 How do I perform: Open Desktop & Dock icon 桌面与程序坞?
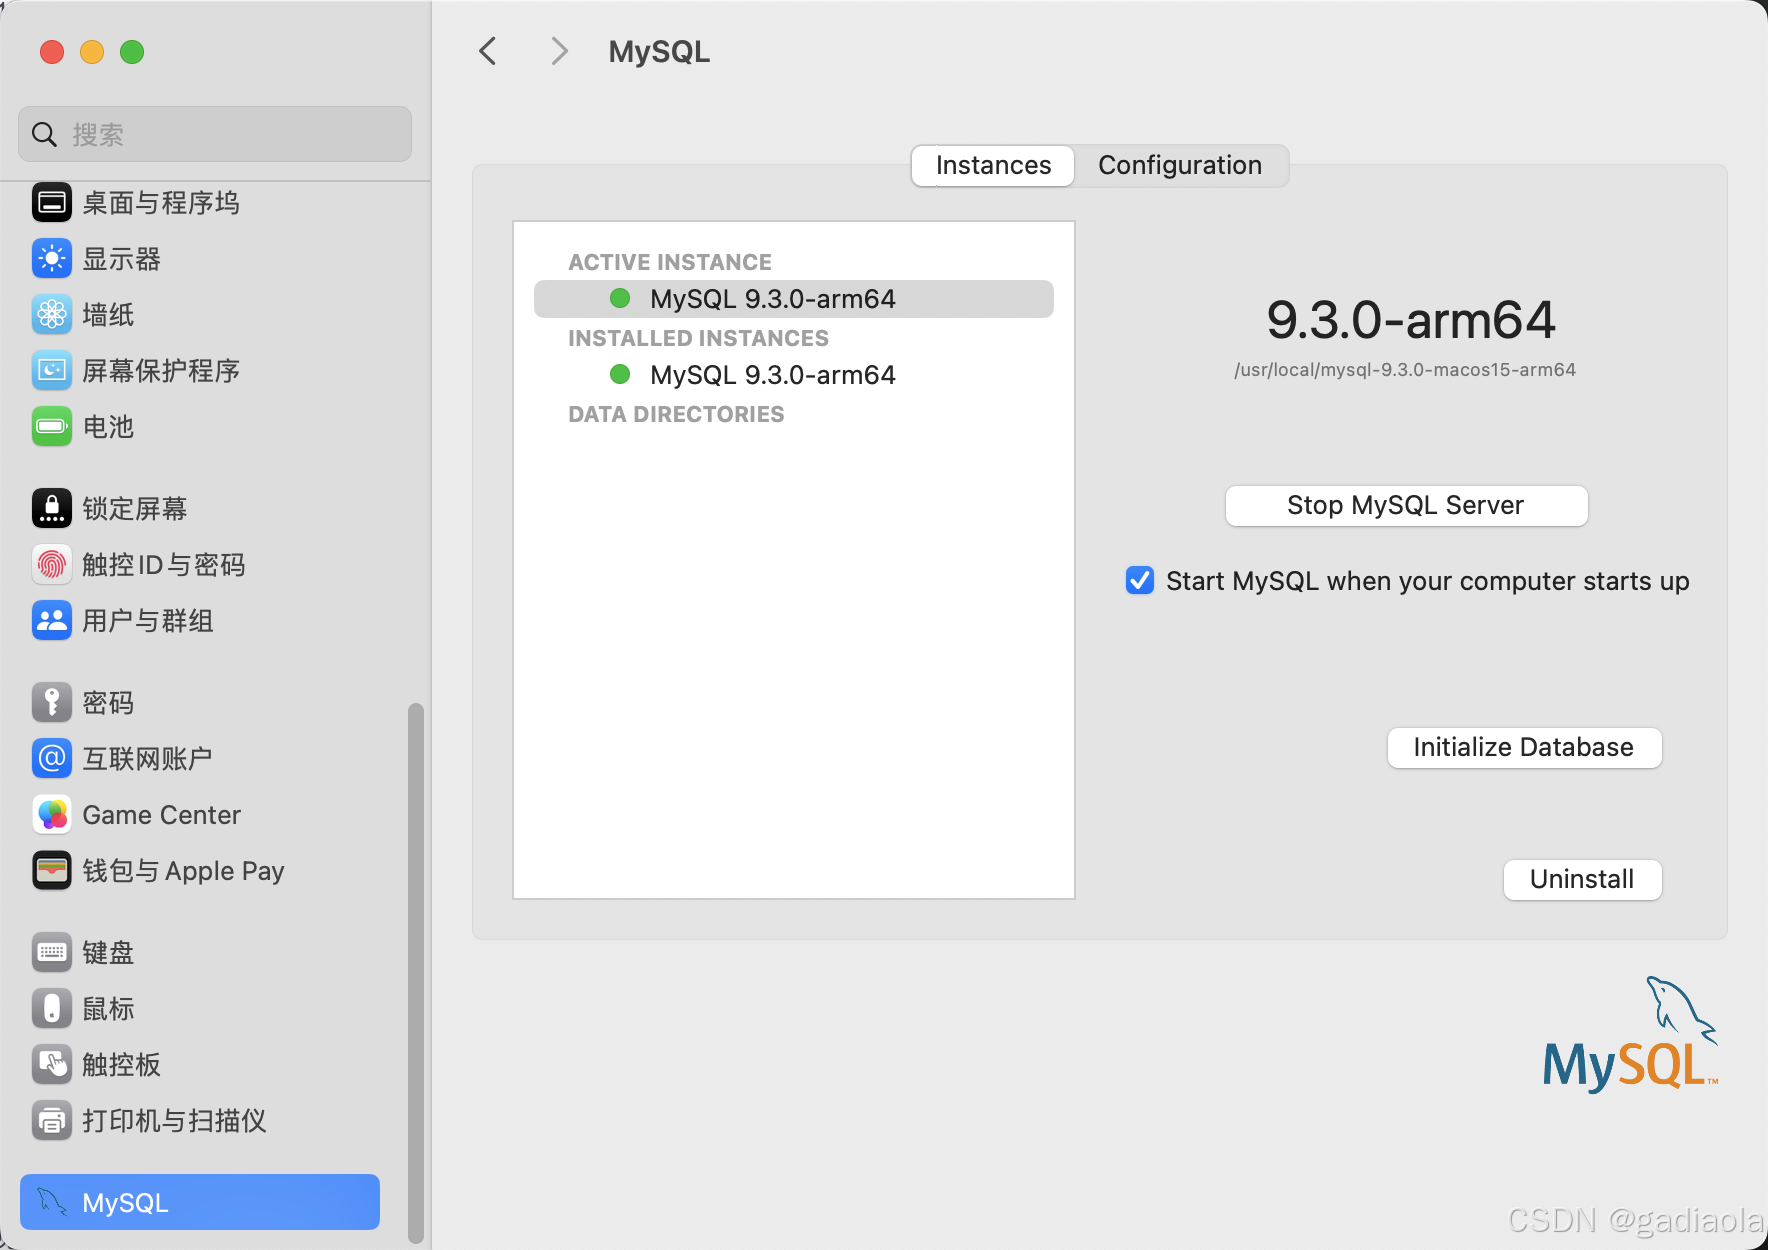(52, 203)
